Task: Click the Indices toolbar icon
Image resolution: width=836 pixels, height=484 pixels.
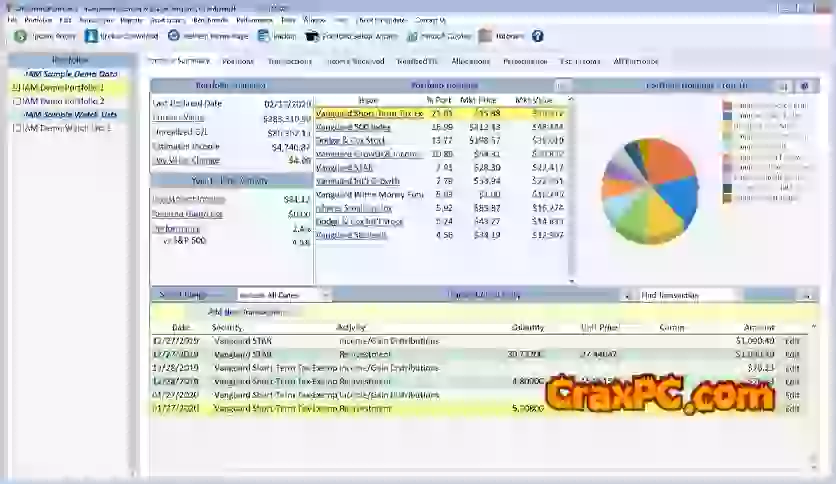Action: [x=264, y=36]
